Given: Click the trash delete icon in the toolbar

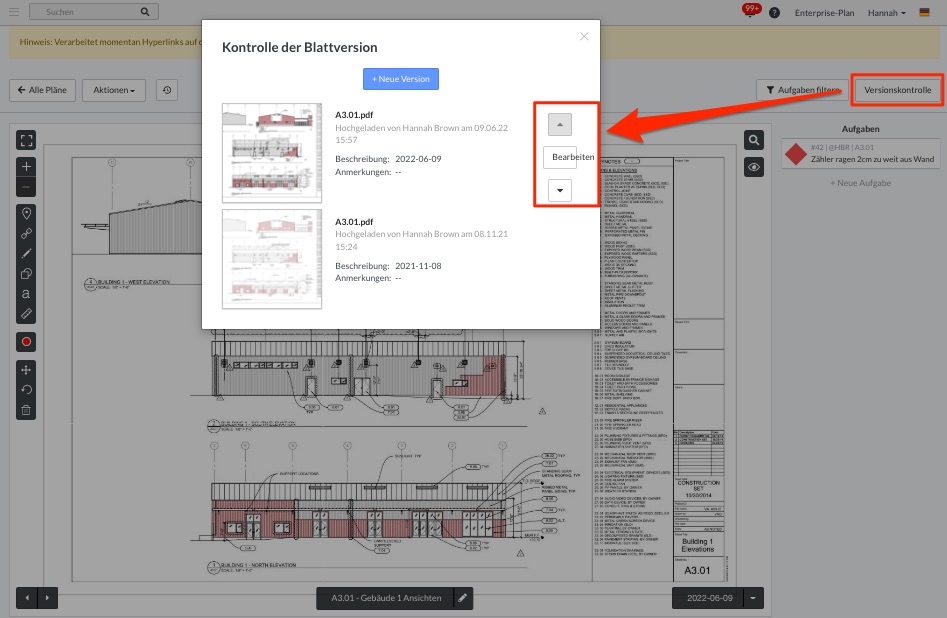Looking at the screenshot, I should pos(26,409).
